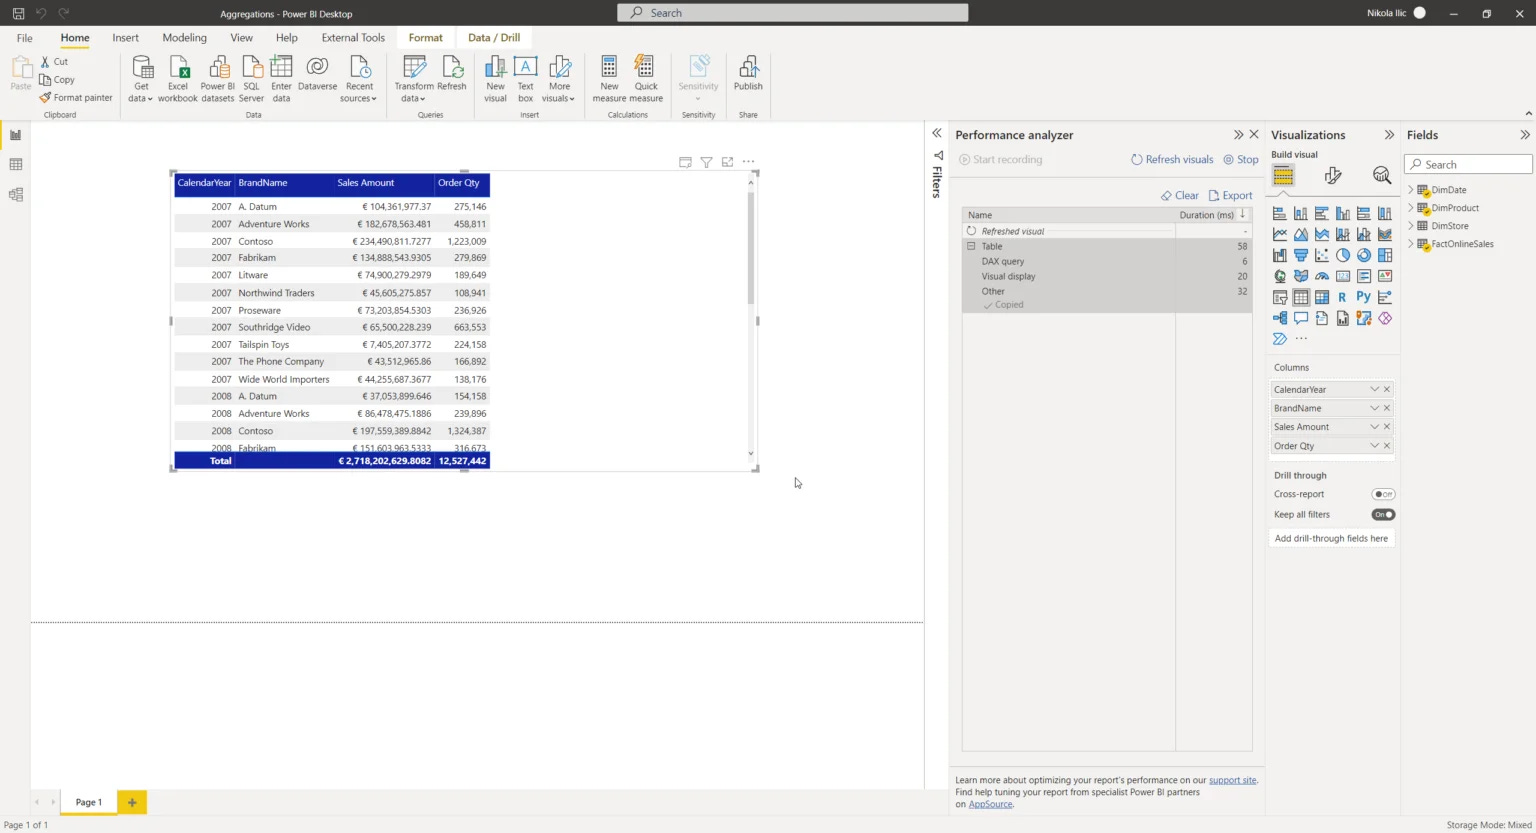1536x833 pixels.
Task: Select the KPI visual
Action: (1385, 276)
